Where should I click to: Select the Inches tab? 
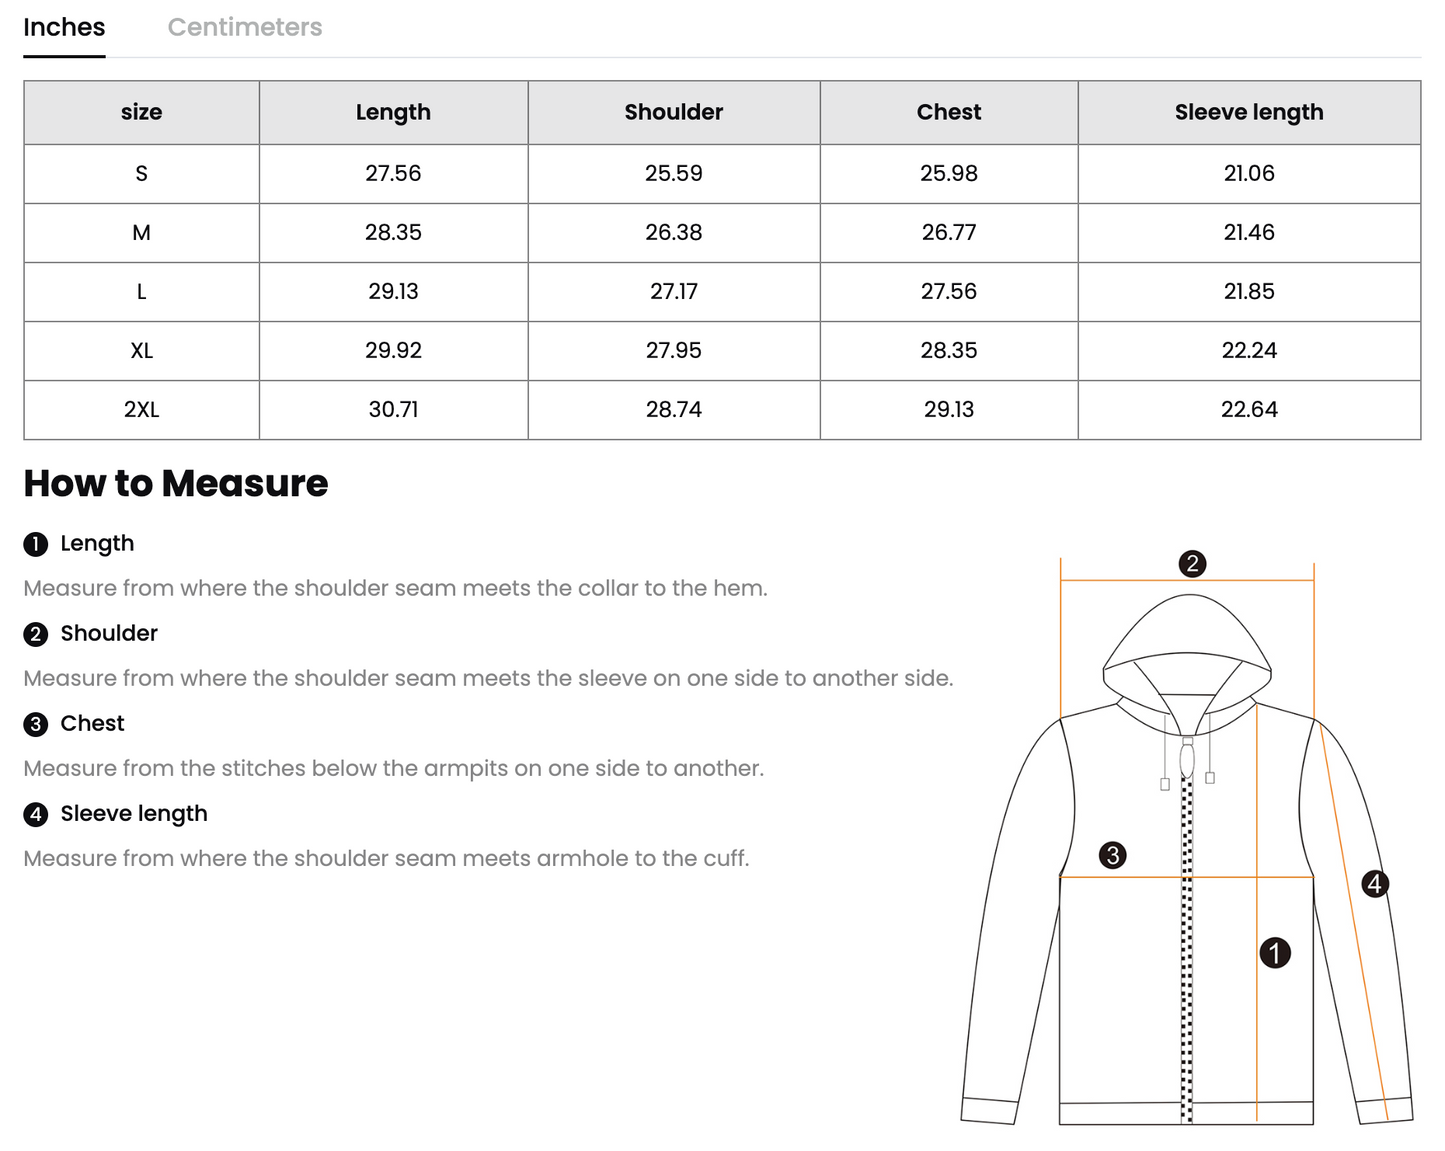coord(64,27)
